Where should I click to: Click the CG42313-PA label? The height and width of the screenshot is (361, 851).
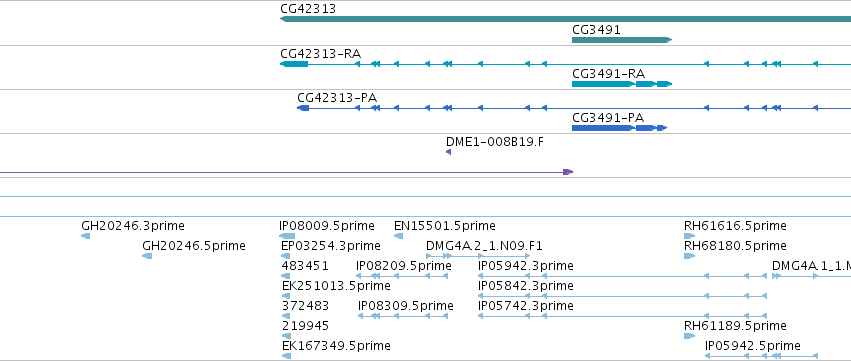(337, 98)
